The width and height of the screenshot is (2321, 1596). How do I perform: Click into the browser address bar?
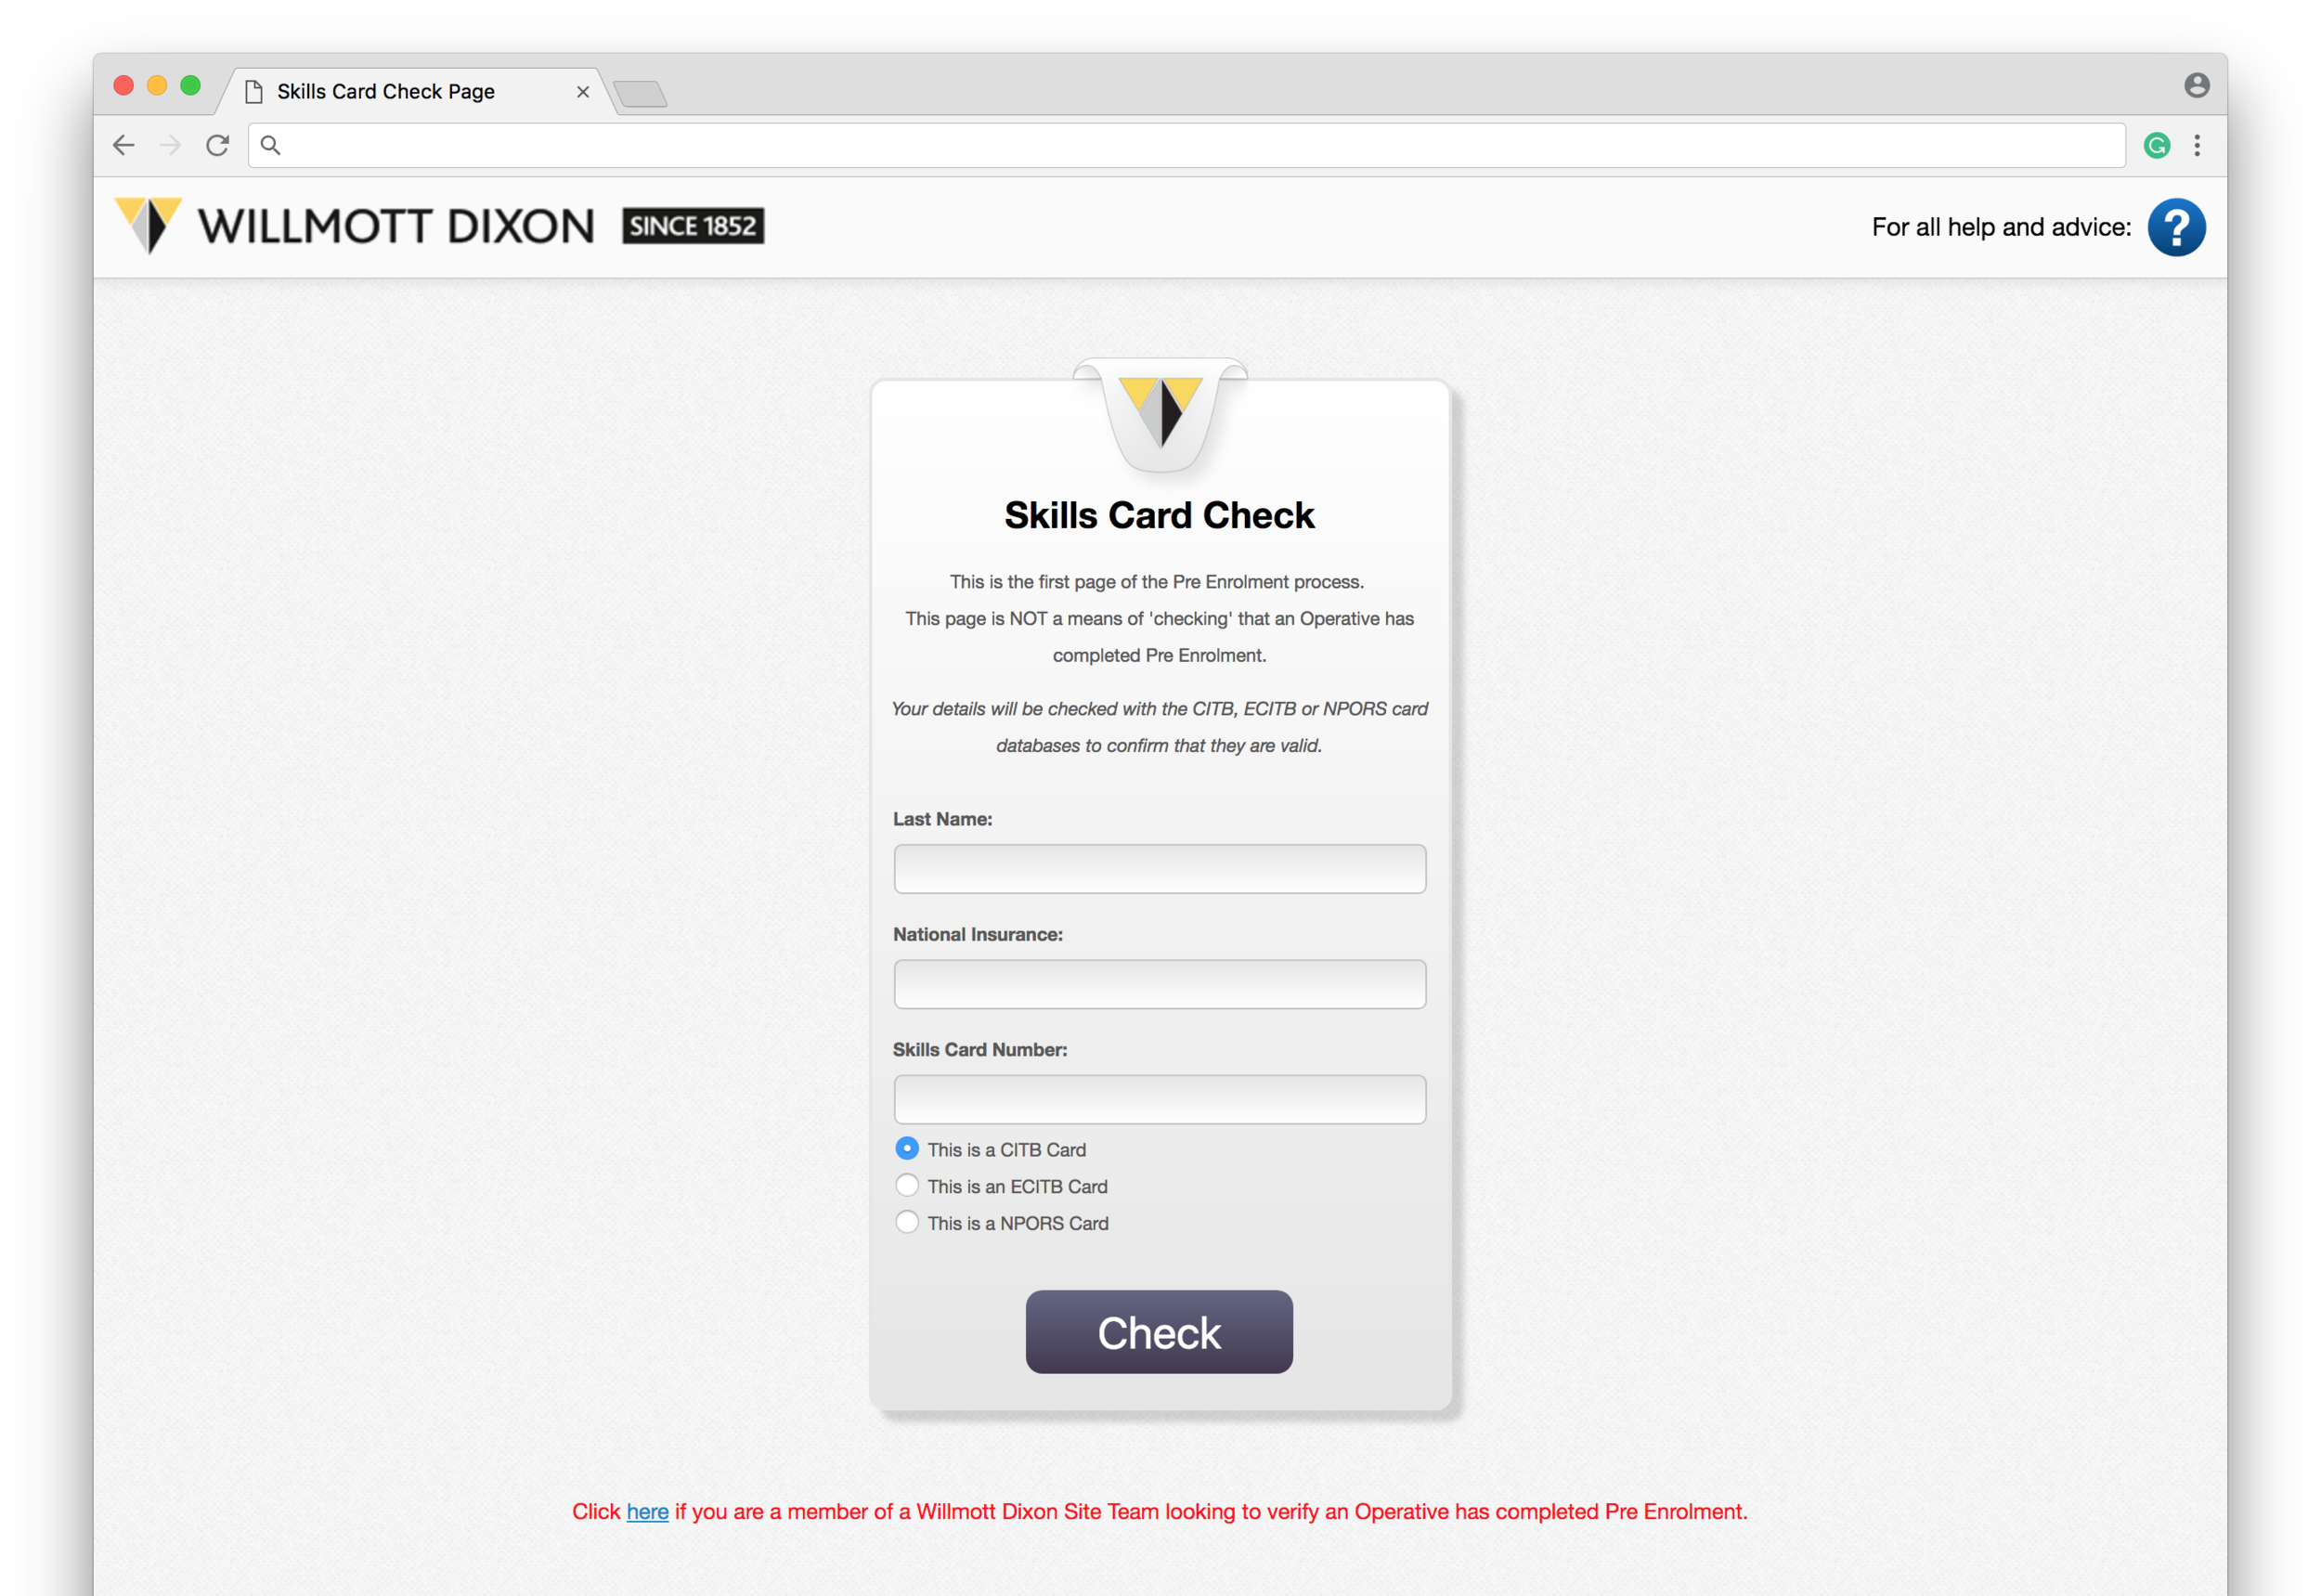(1187, 146)
